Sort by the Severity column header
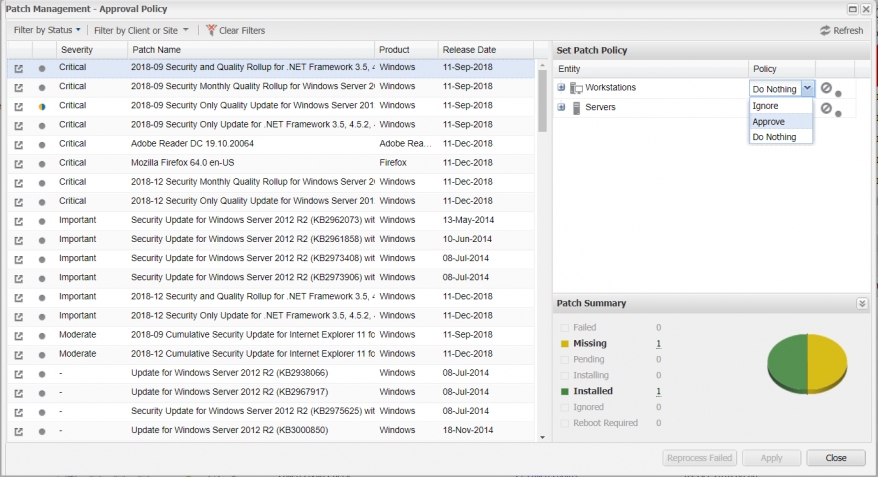 92,50
